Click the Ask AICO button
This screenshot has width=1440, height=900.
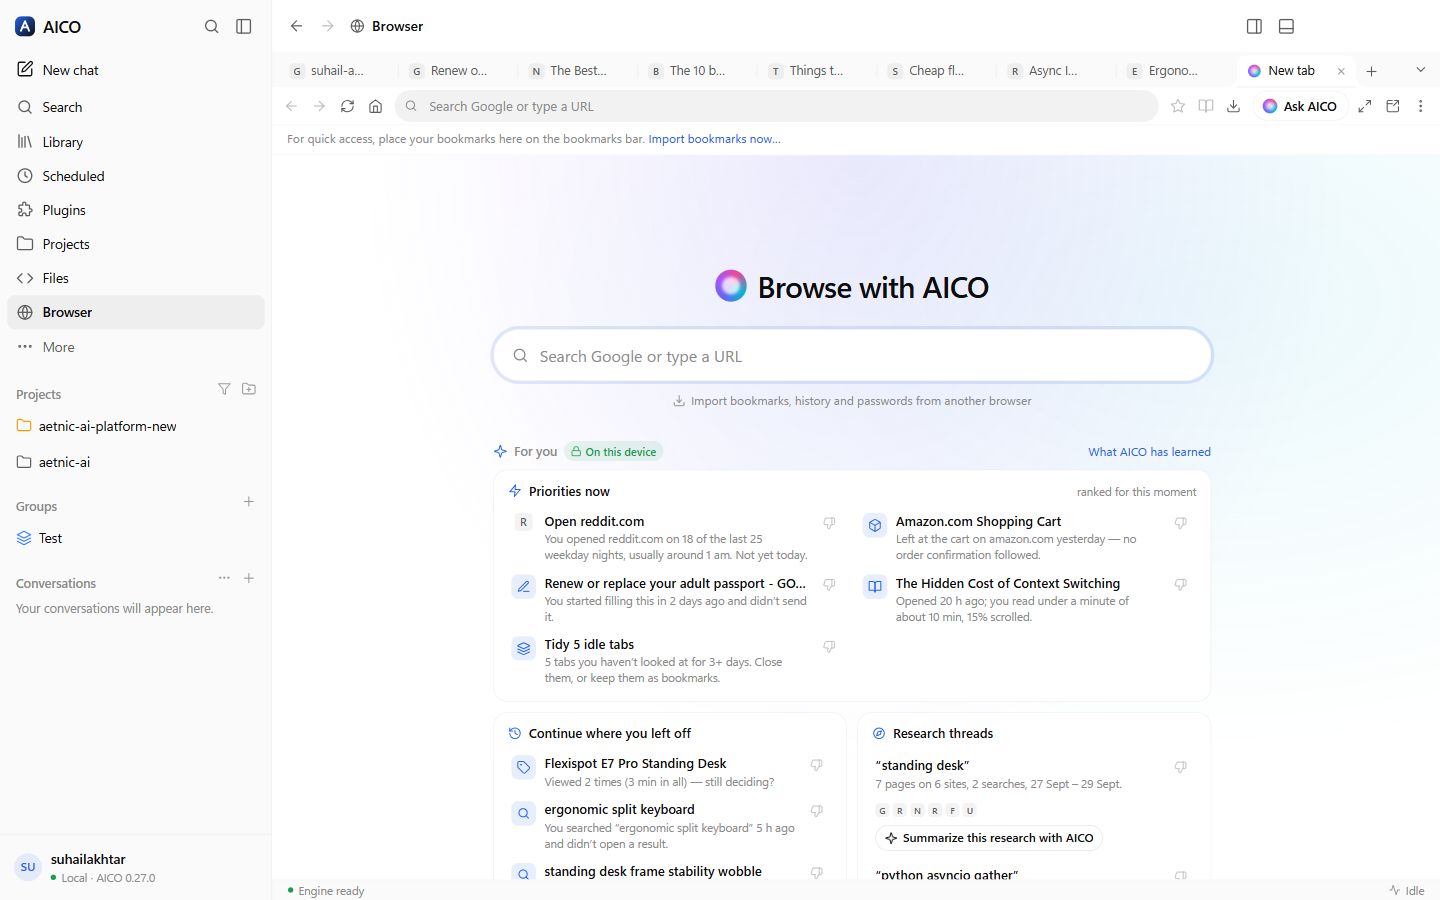pos(1300,106)
